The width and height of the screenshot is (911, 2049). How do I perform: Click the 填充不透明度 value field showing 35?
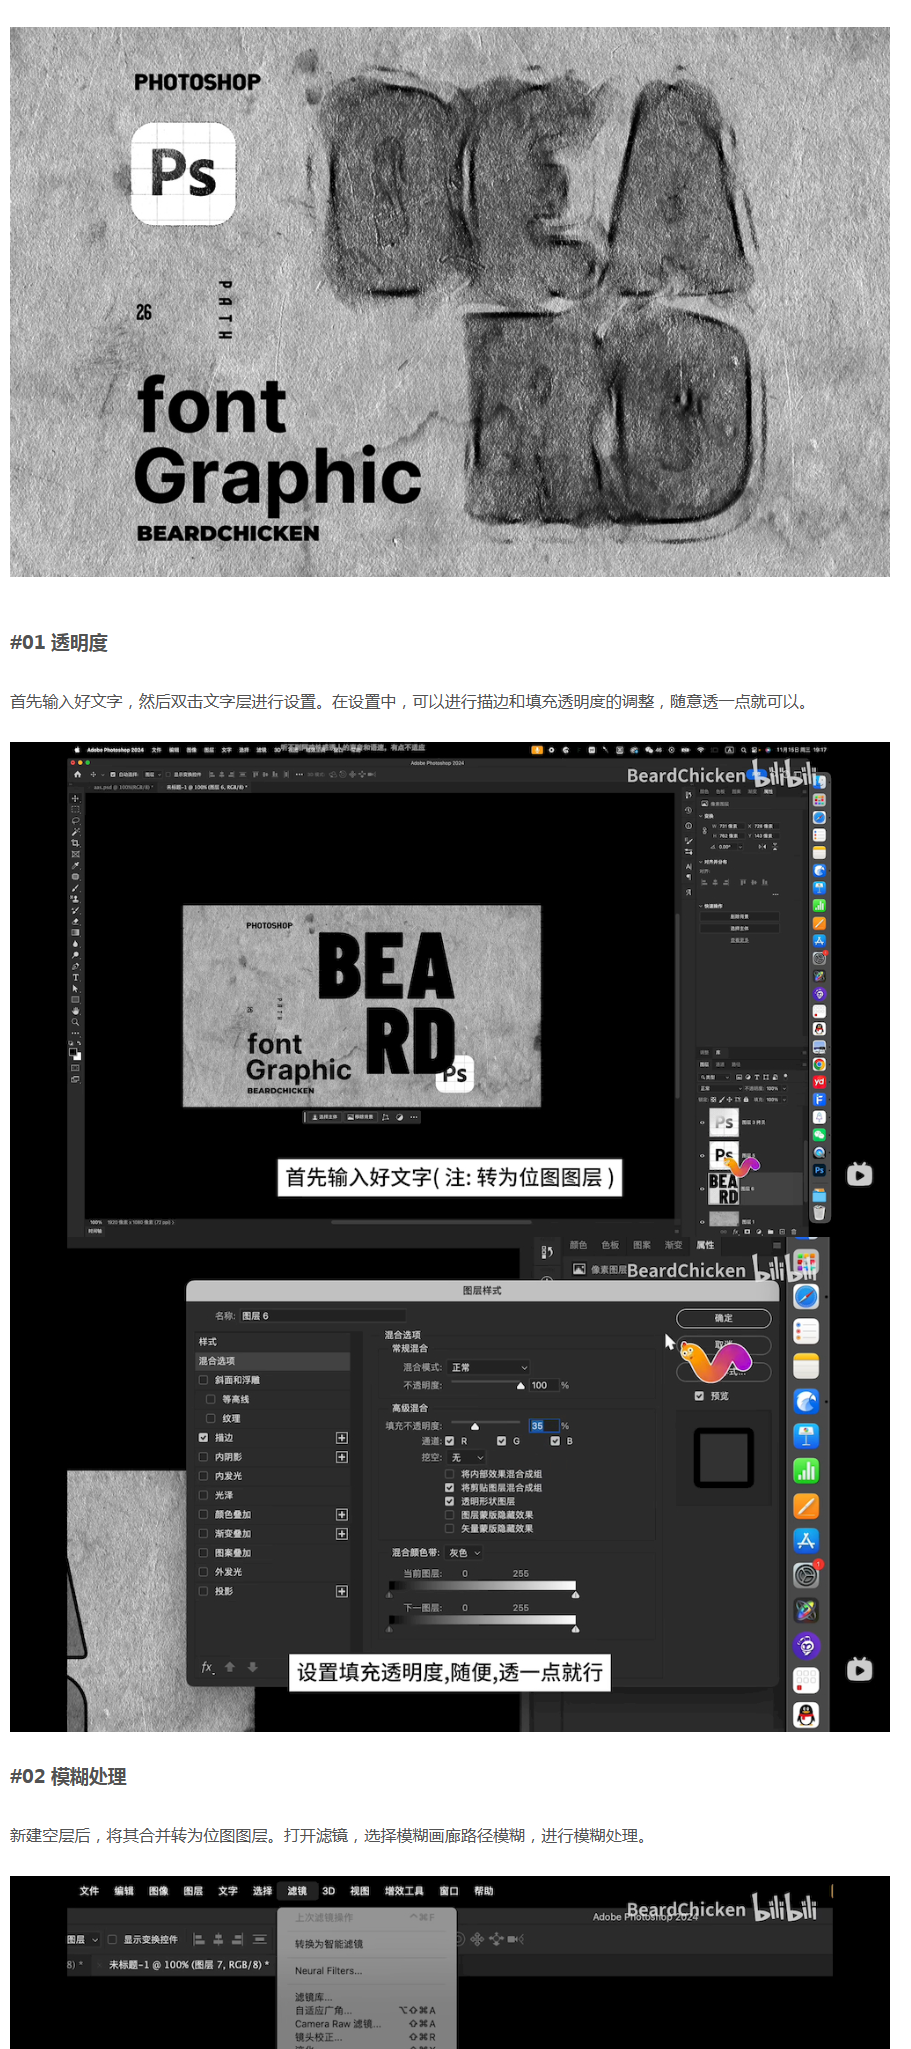(x=542, y=1426)
